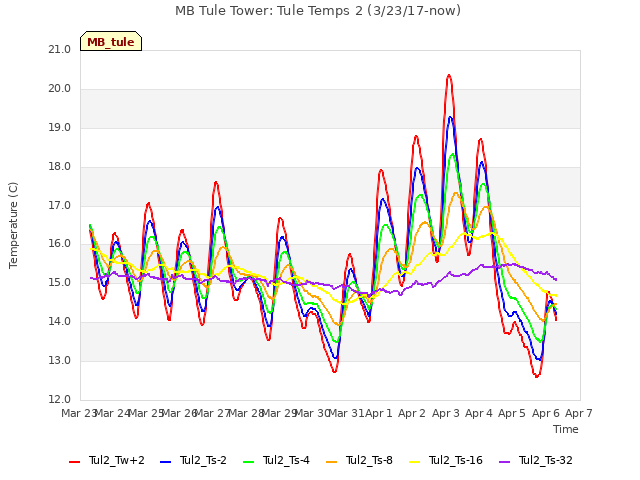Image resolution: width=640 pixels, height=480 pixels.
Task: Click the Mar 23 x-axis label
Action: pos(79,413)
